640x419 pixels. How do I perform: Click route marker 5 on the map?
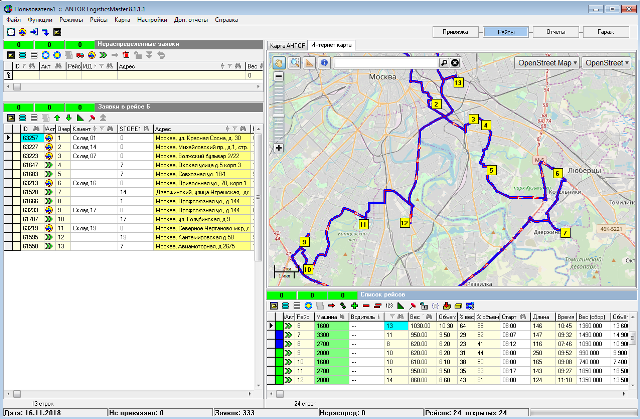click(491, 171)
